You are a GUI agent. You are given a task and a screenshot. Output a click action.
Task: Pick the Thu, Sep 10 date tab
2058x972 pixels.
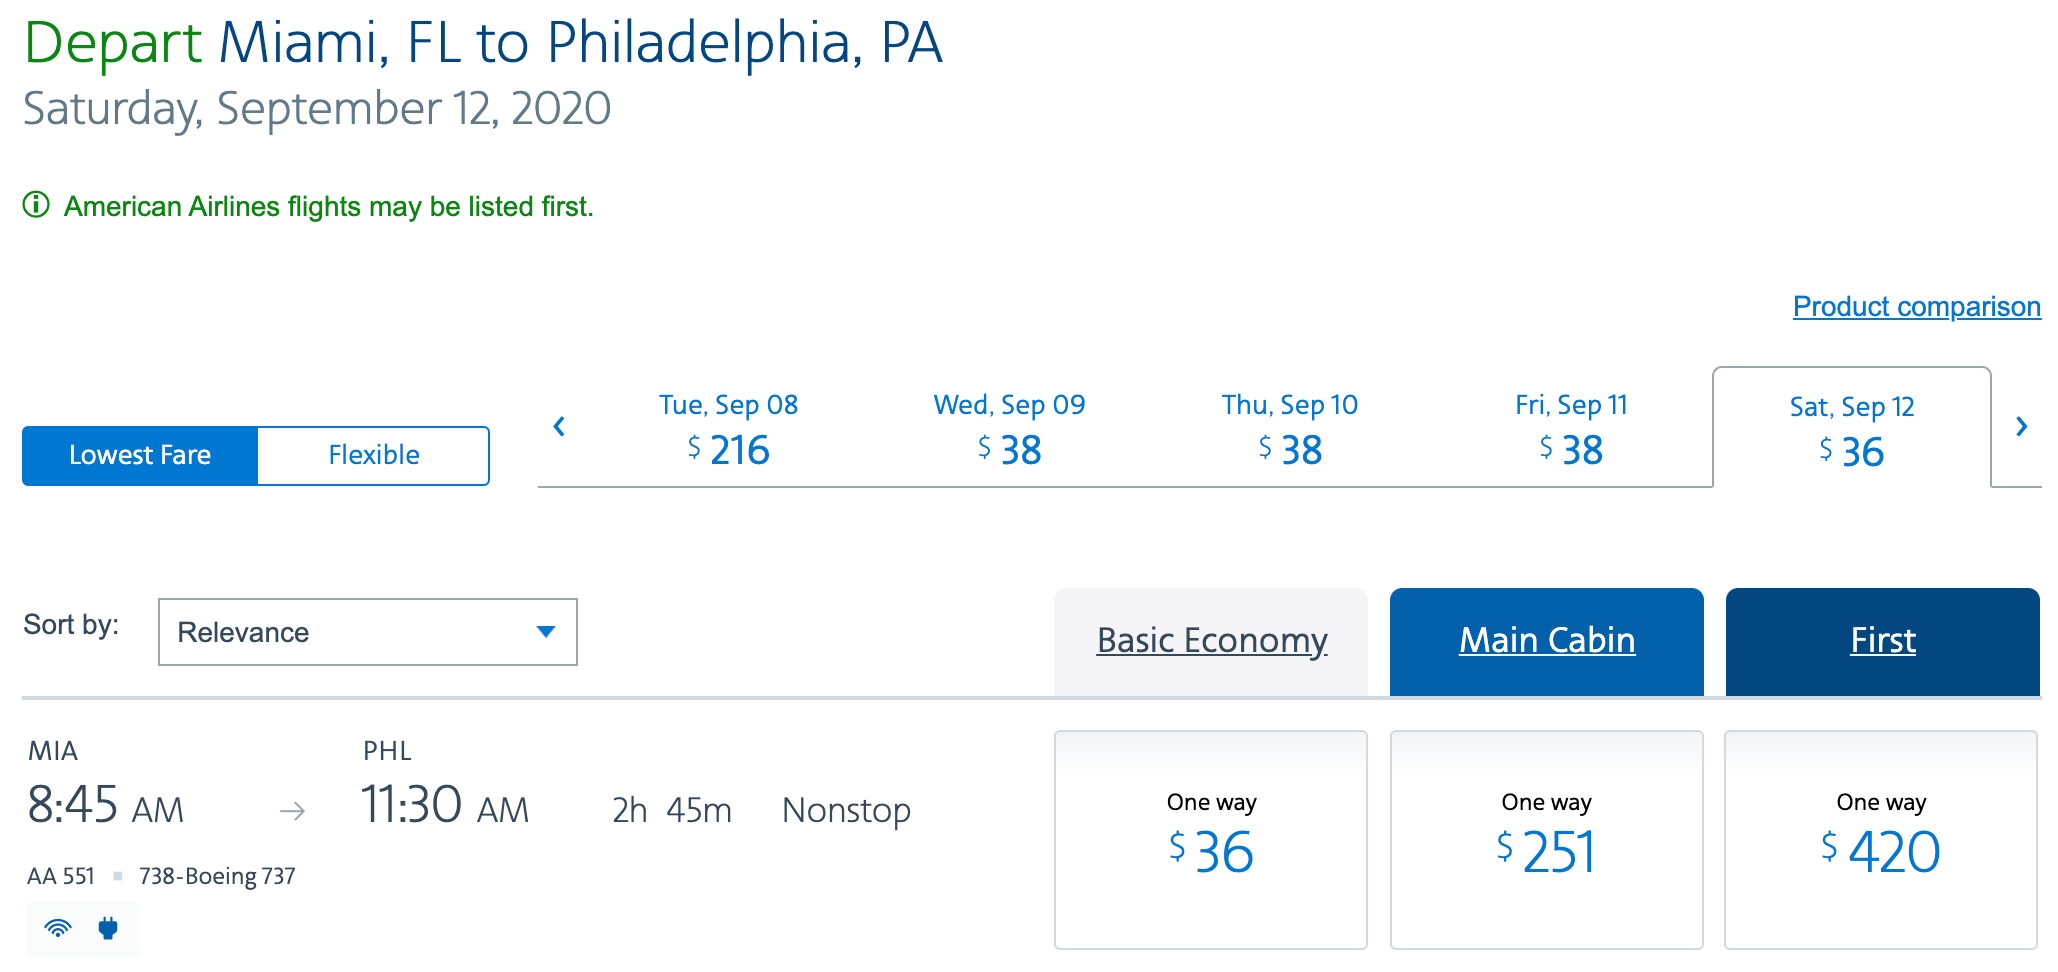(x=1290, y=430)
